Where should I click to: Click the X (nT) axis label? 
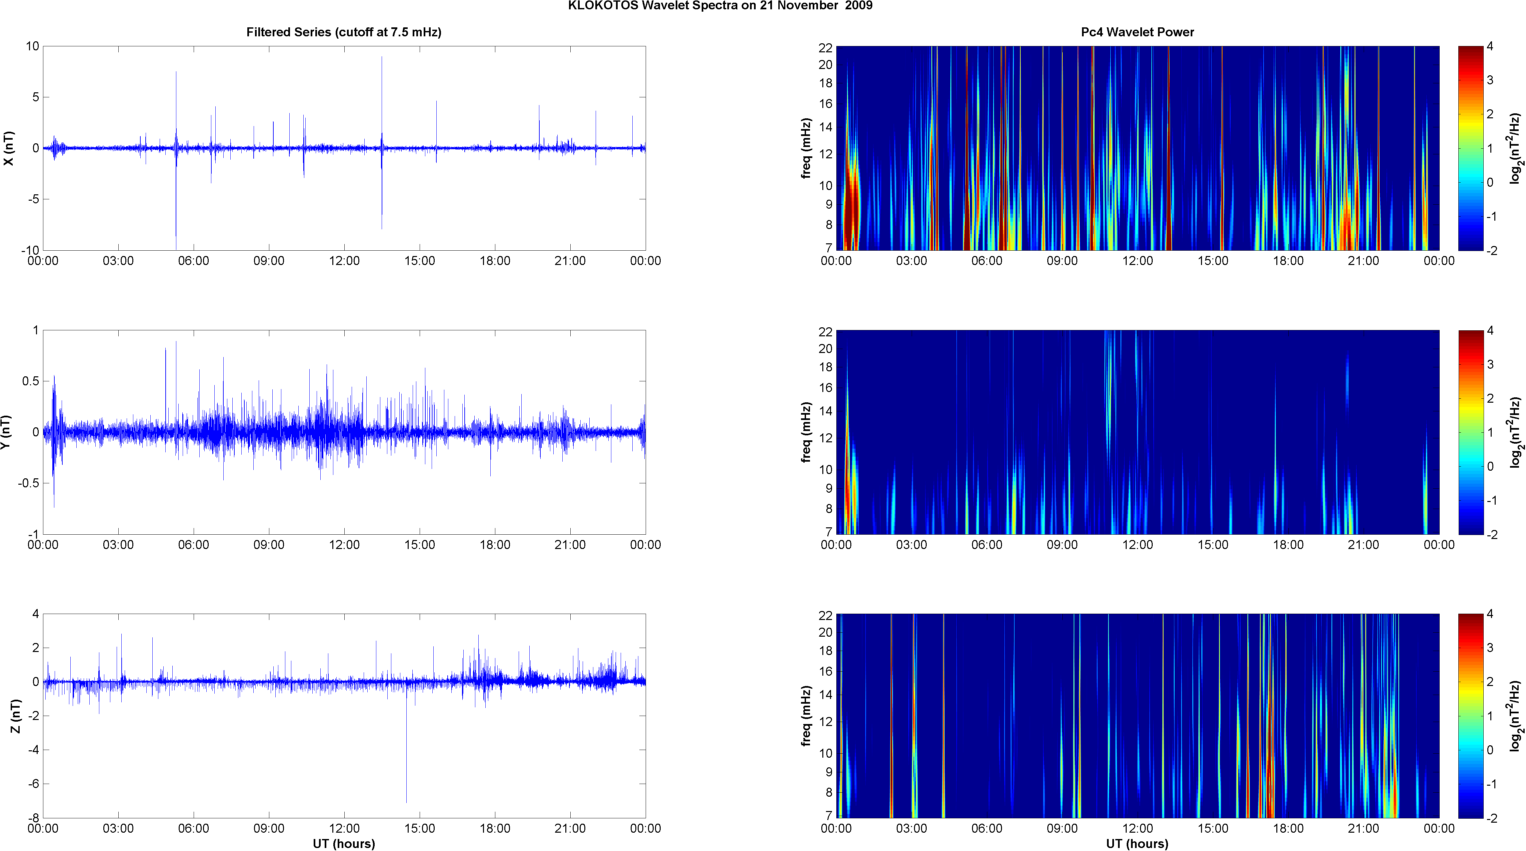[x=9, y=148]
